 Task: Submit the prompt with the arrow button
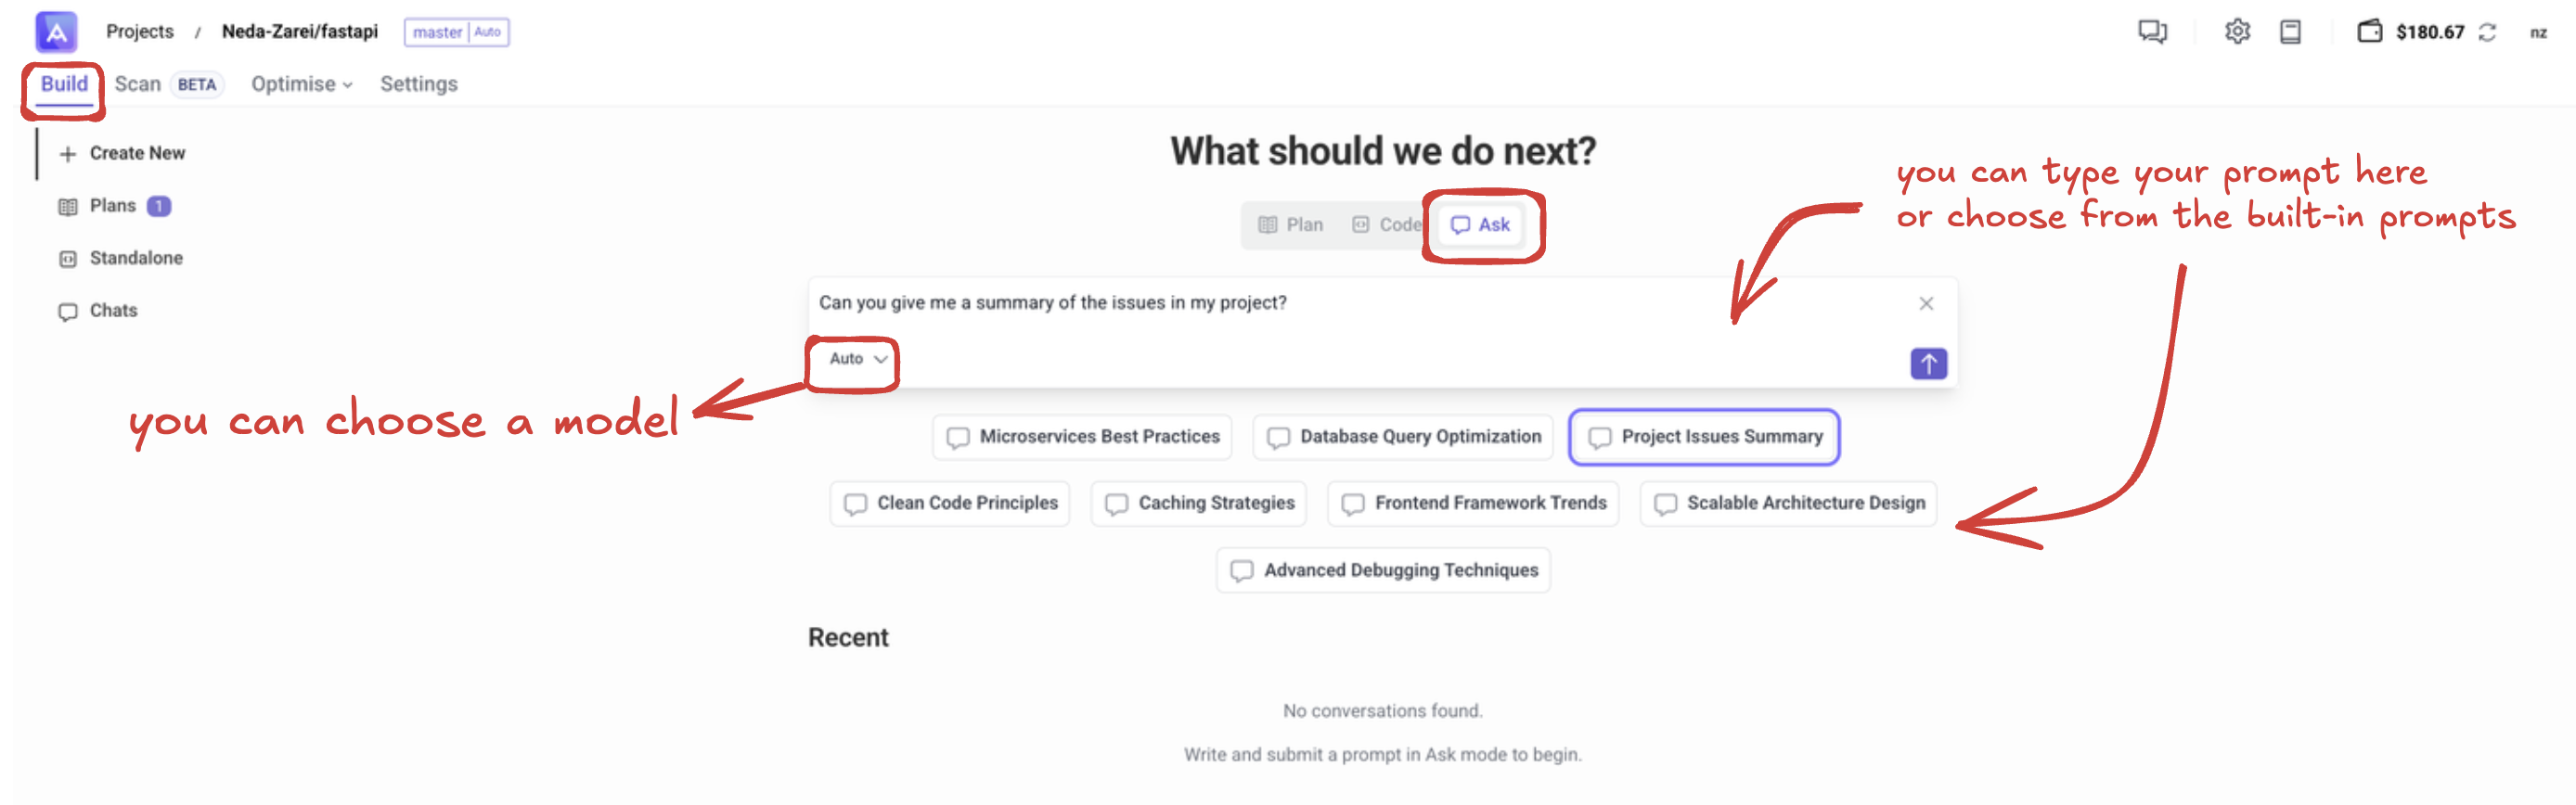[x=1927, y=363]
